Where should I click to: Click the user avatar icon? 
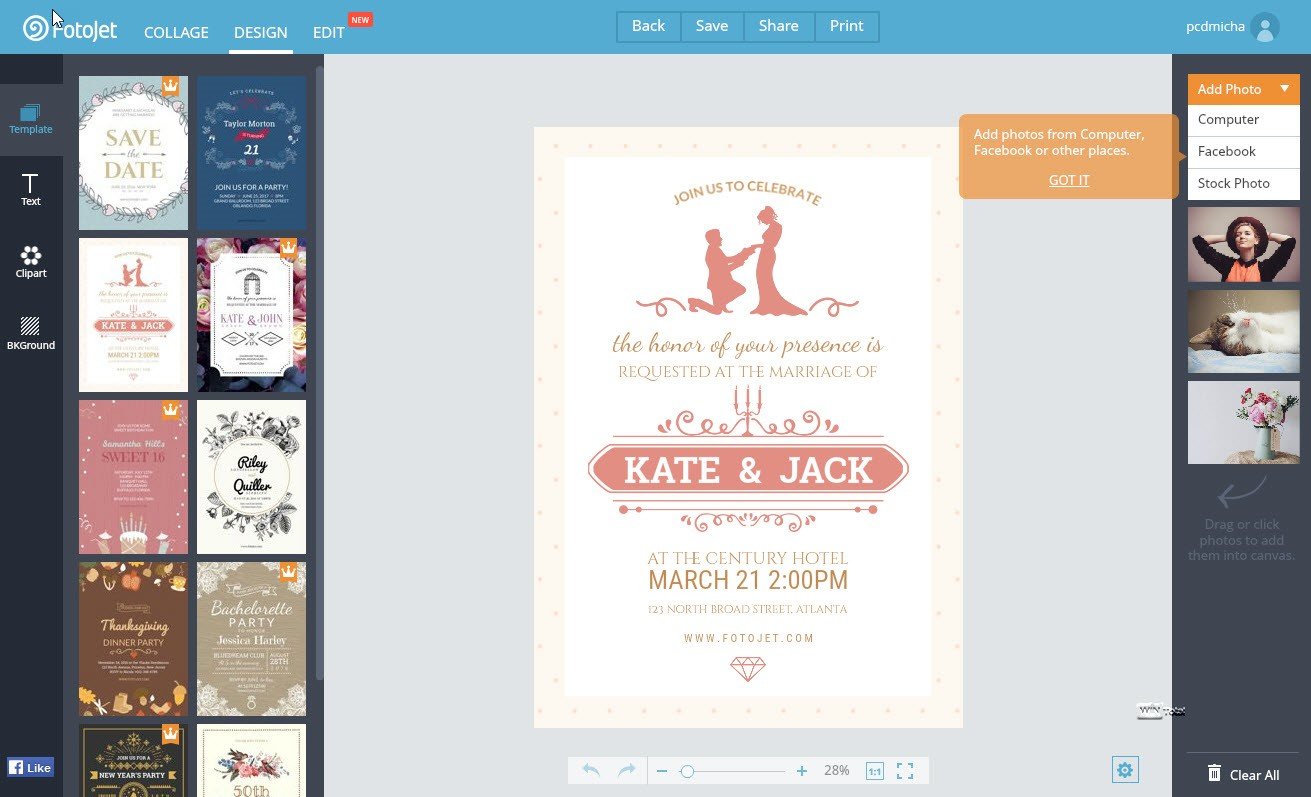tap(1265, 27)
